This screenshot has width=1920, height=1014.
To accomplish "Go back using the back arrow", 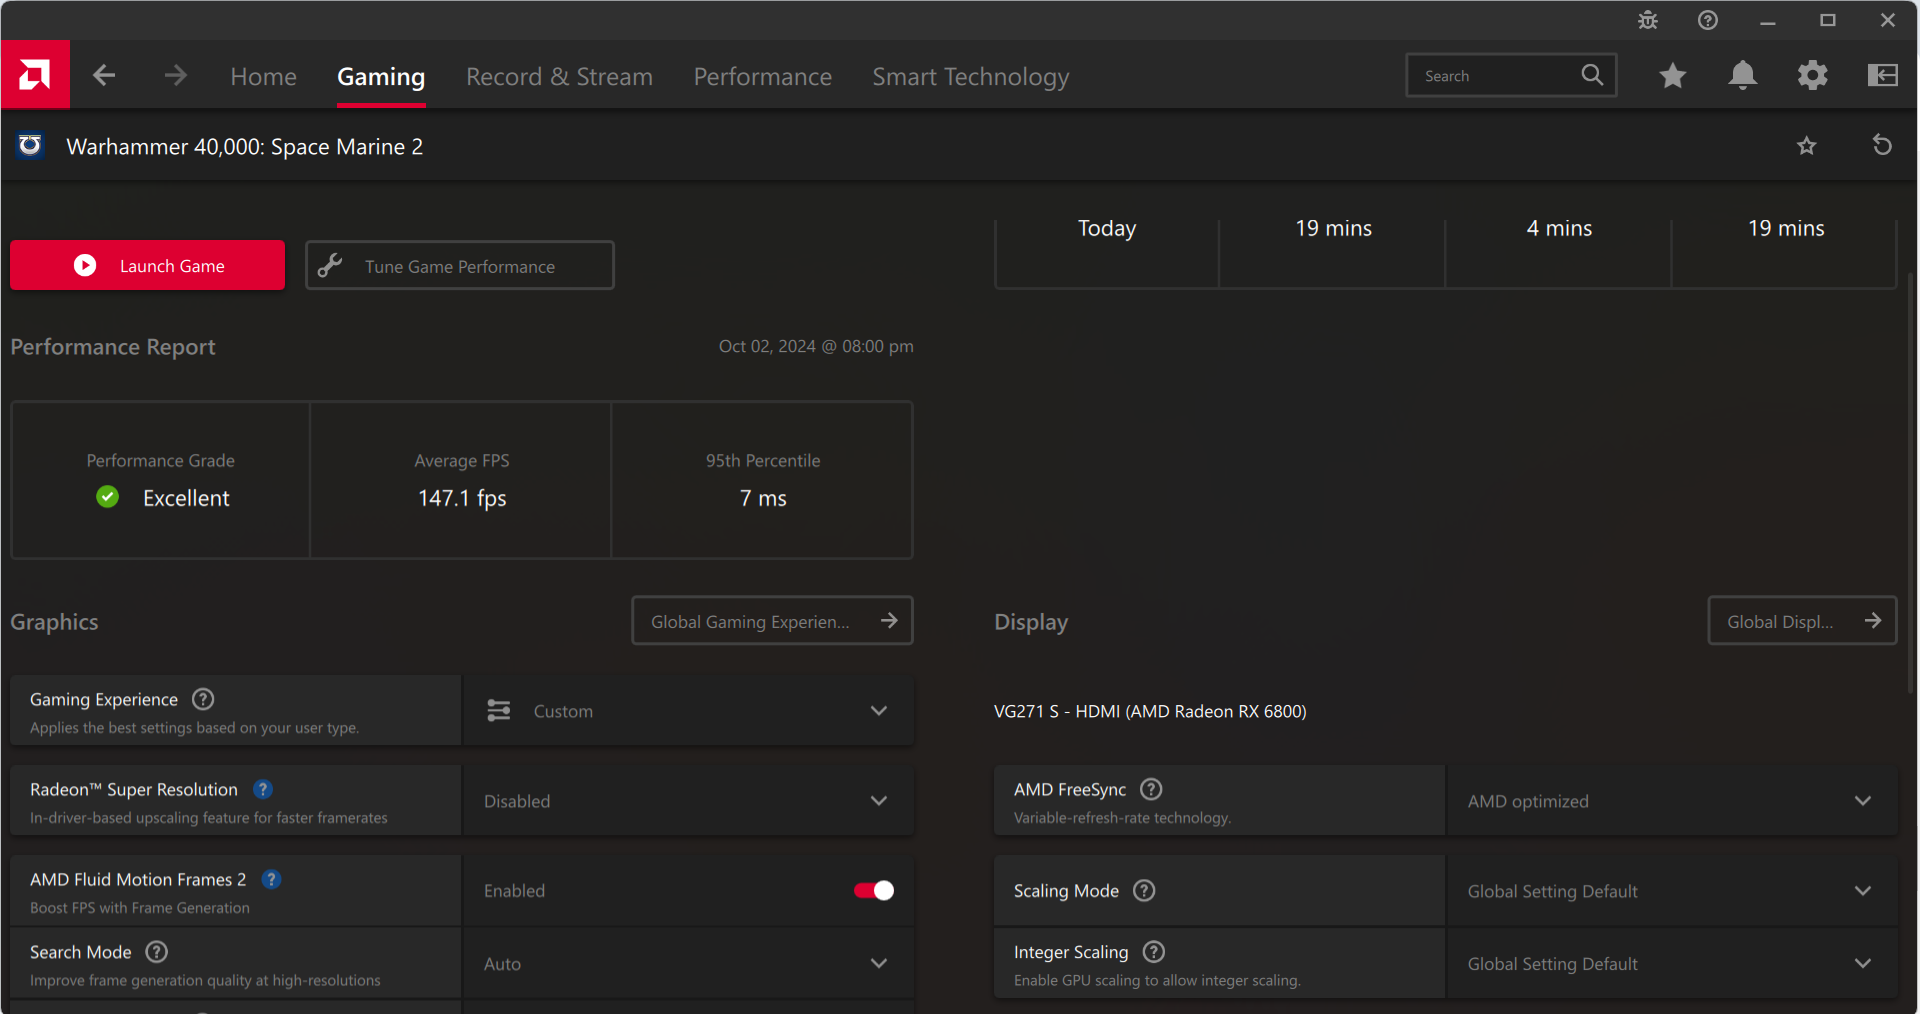I will pyautogui.click(x=104, y=76).
